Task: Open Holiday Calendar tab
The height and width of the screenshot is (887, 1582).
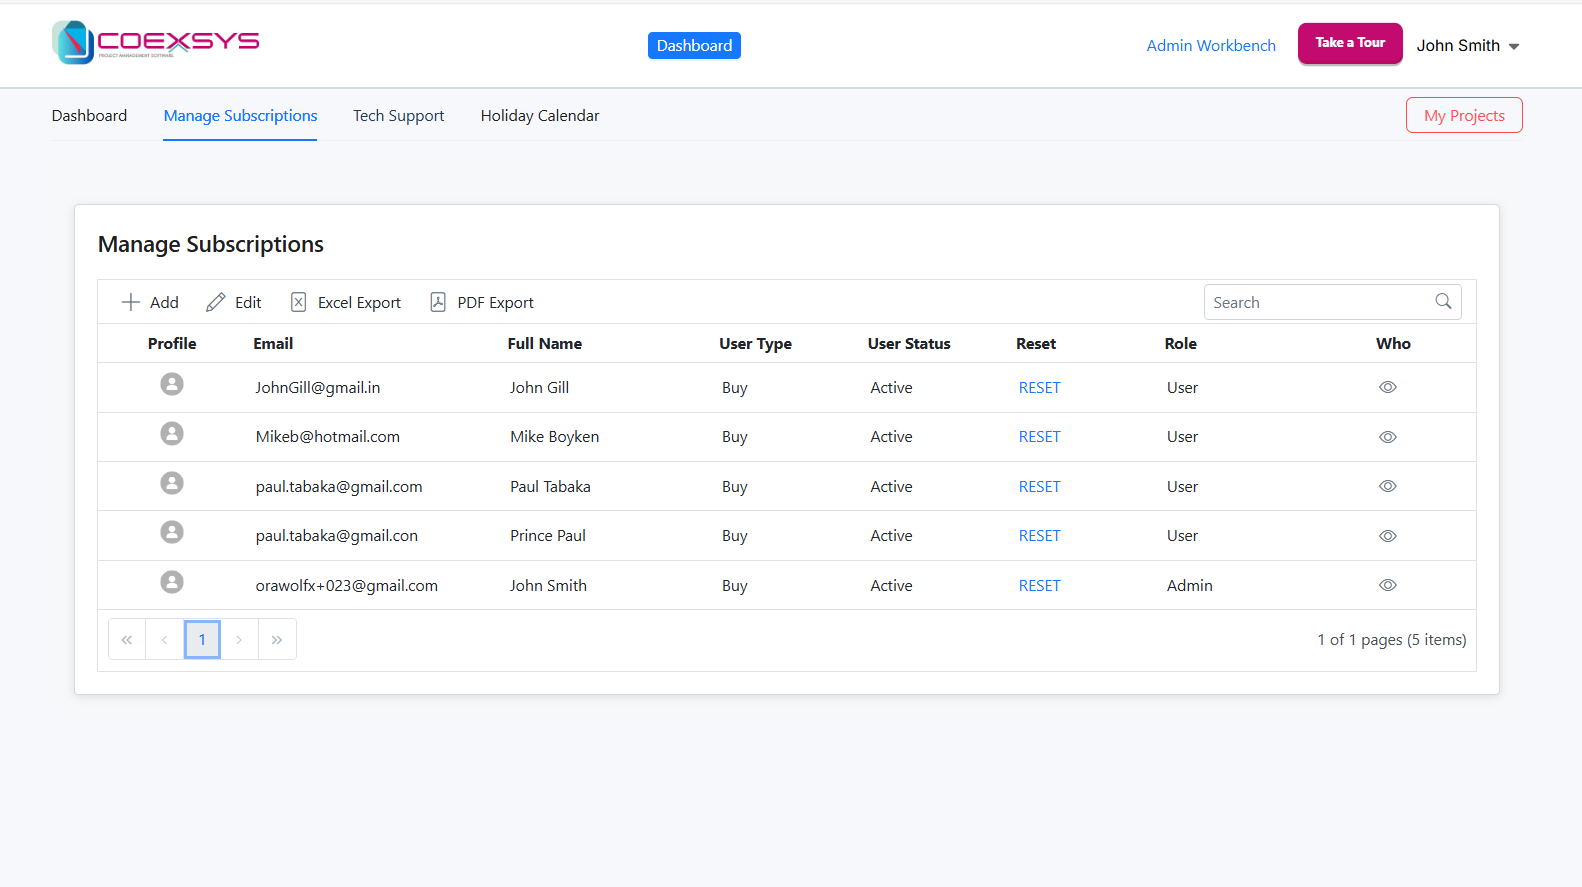Action: [540, 116]
